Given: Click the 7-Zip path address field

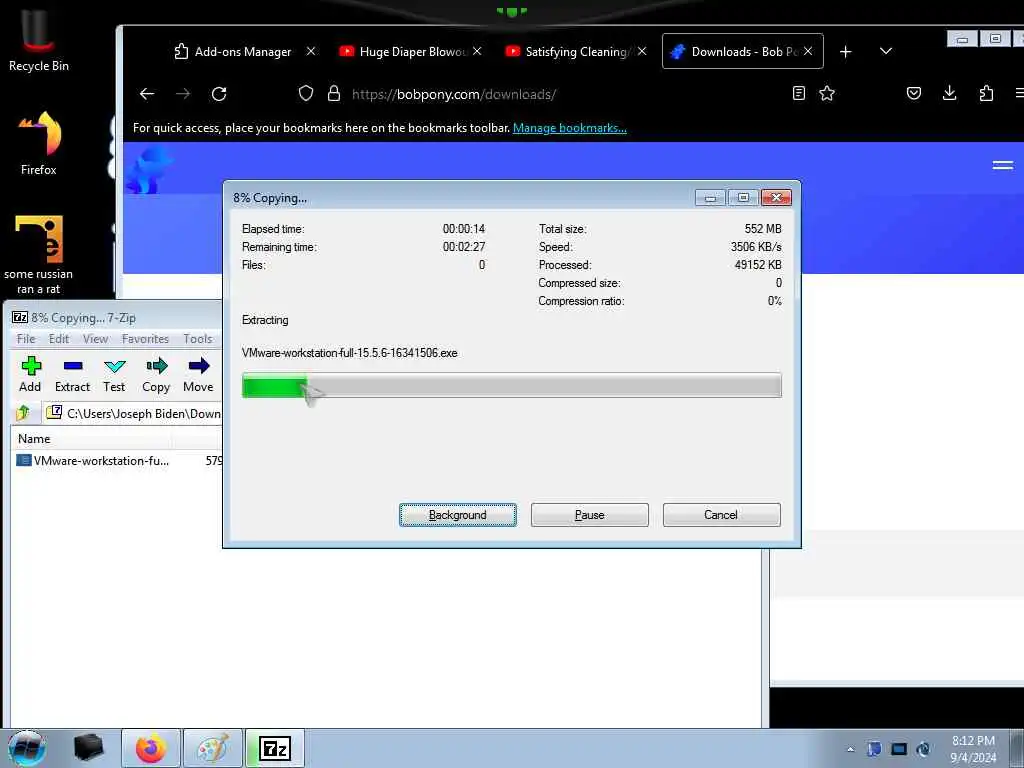Looking at the screenshot, I should click(x=133, y=413).
